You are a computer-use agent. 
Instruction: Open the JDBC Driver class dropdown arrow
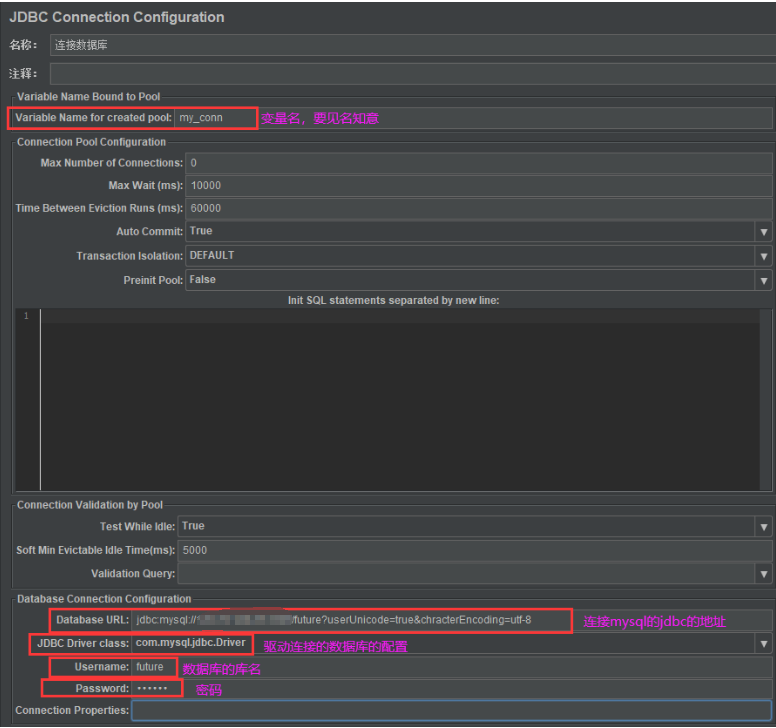click(x=764, y=643)
